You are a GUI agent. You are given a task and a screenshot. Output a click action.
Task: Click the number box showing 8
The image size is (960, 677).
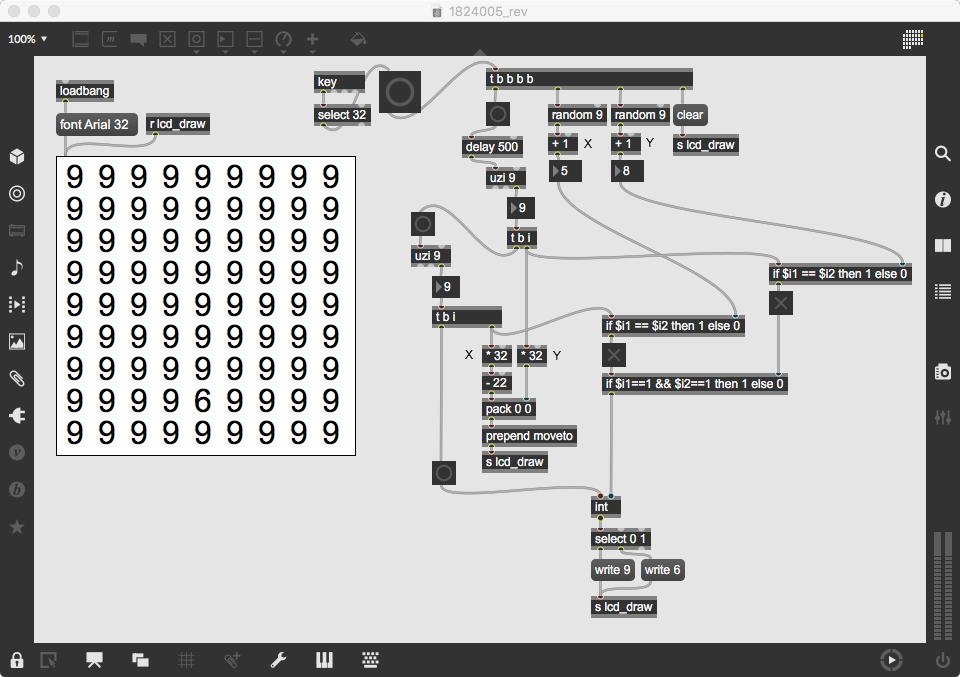click(x=628, y=171)
